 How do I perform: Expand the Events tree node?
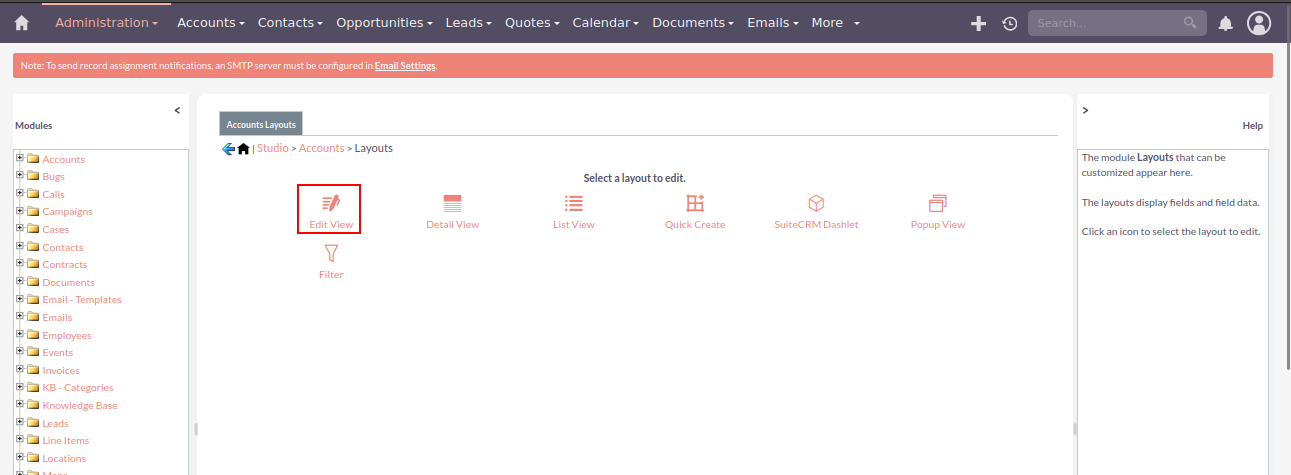(20, 352)
